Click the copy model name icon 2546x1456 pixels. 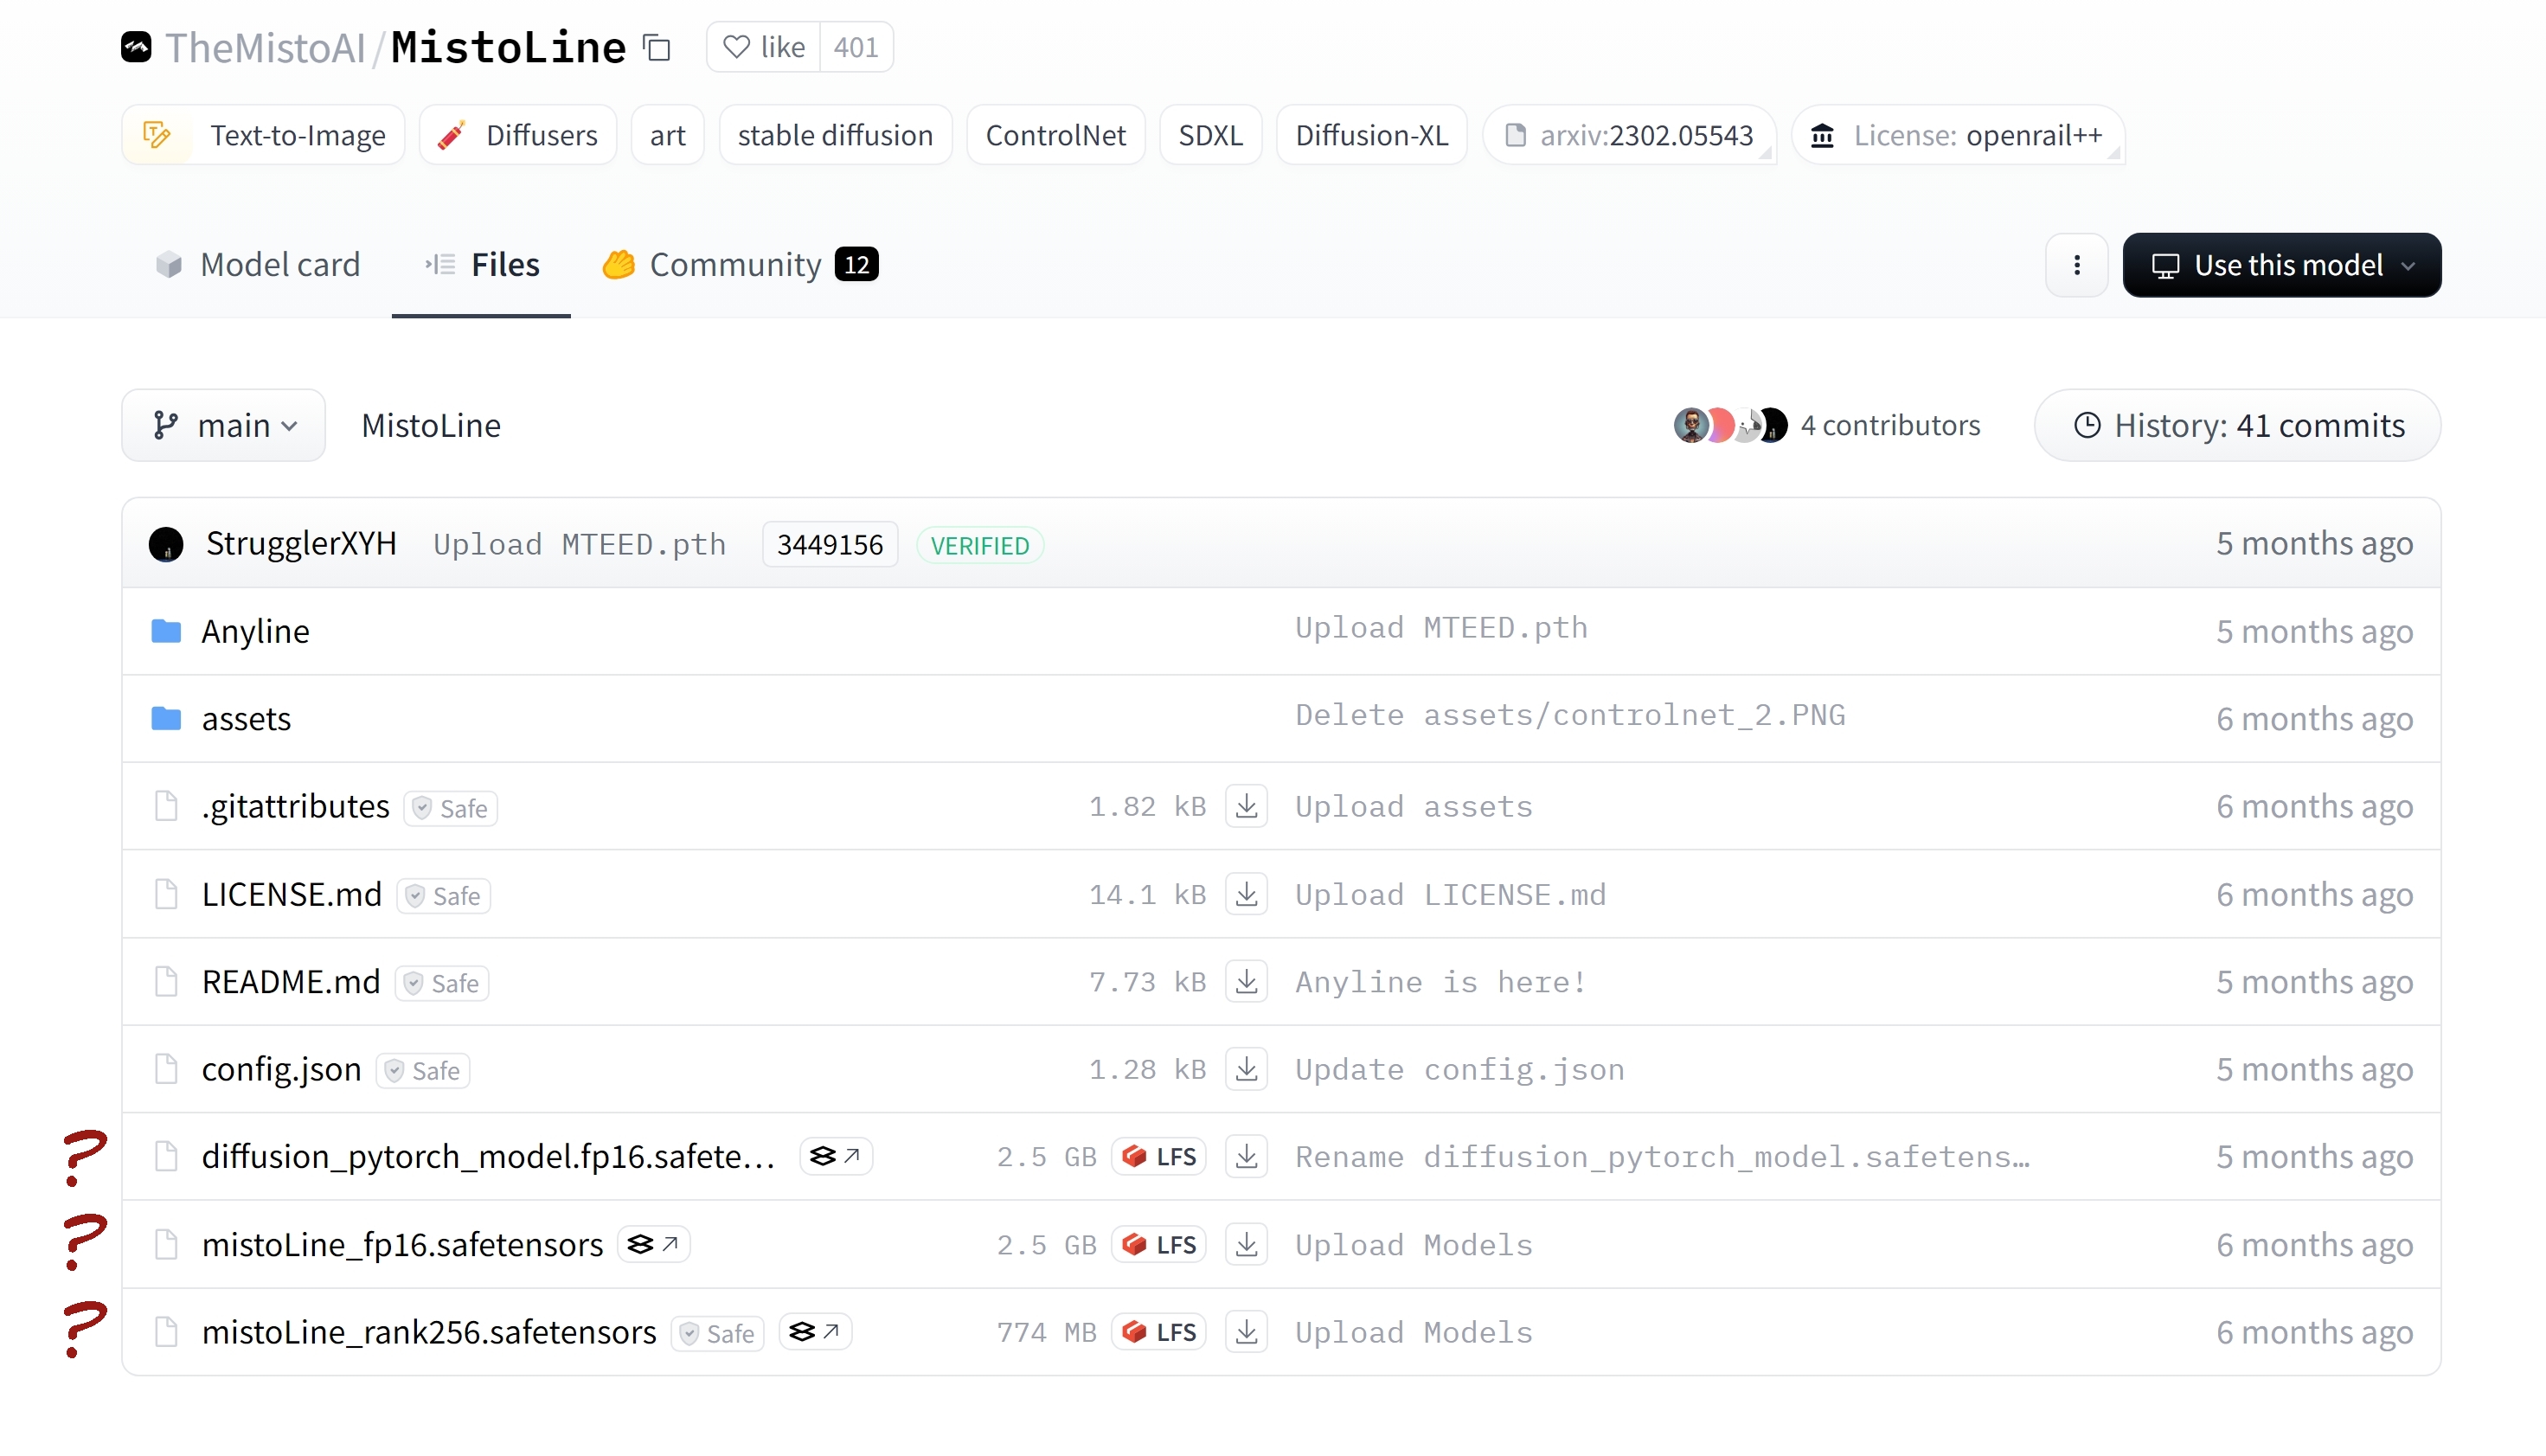[657, 47]
